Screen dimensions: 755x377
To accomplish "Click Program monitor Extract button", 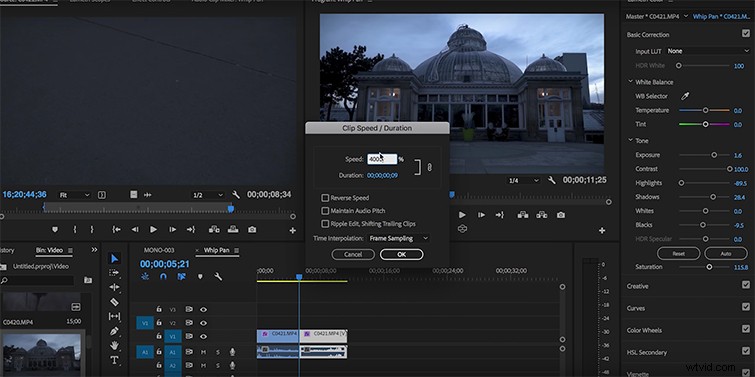I will 542,215.
